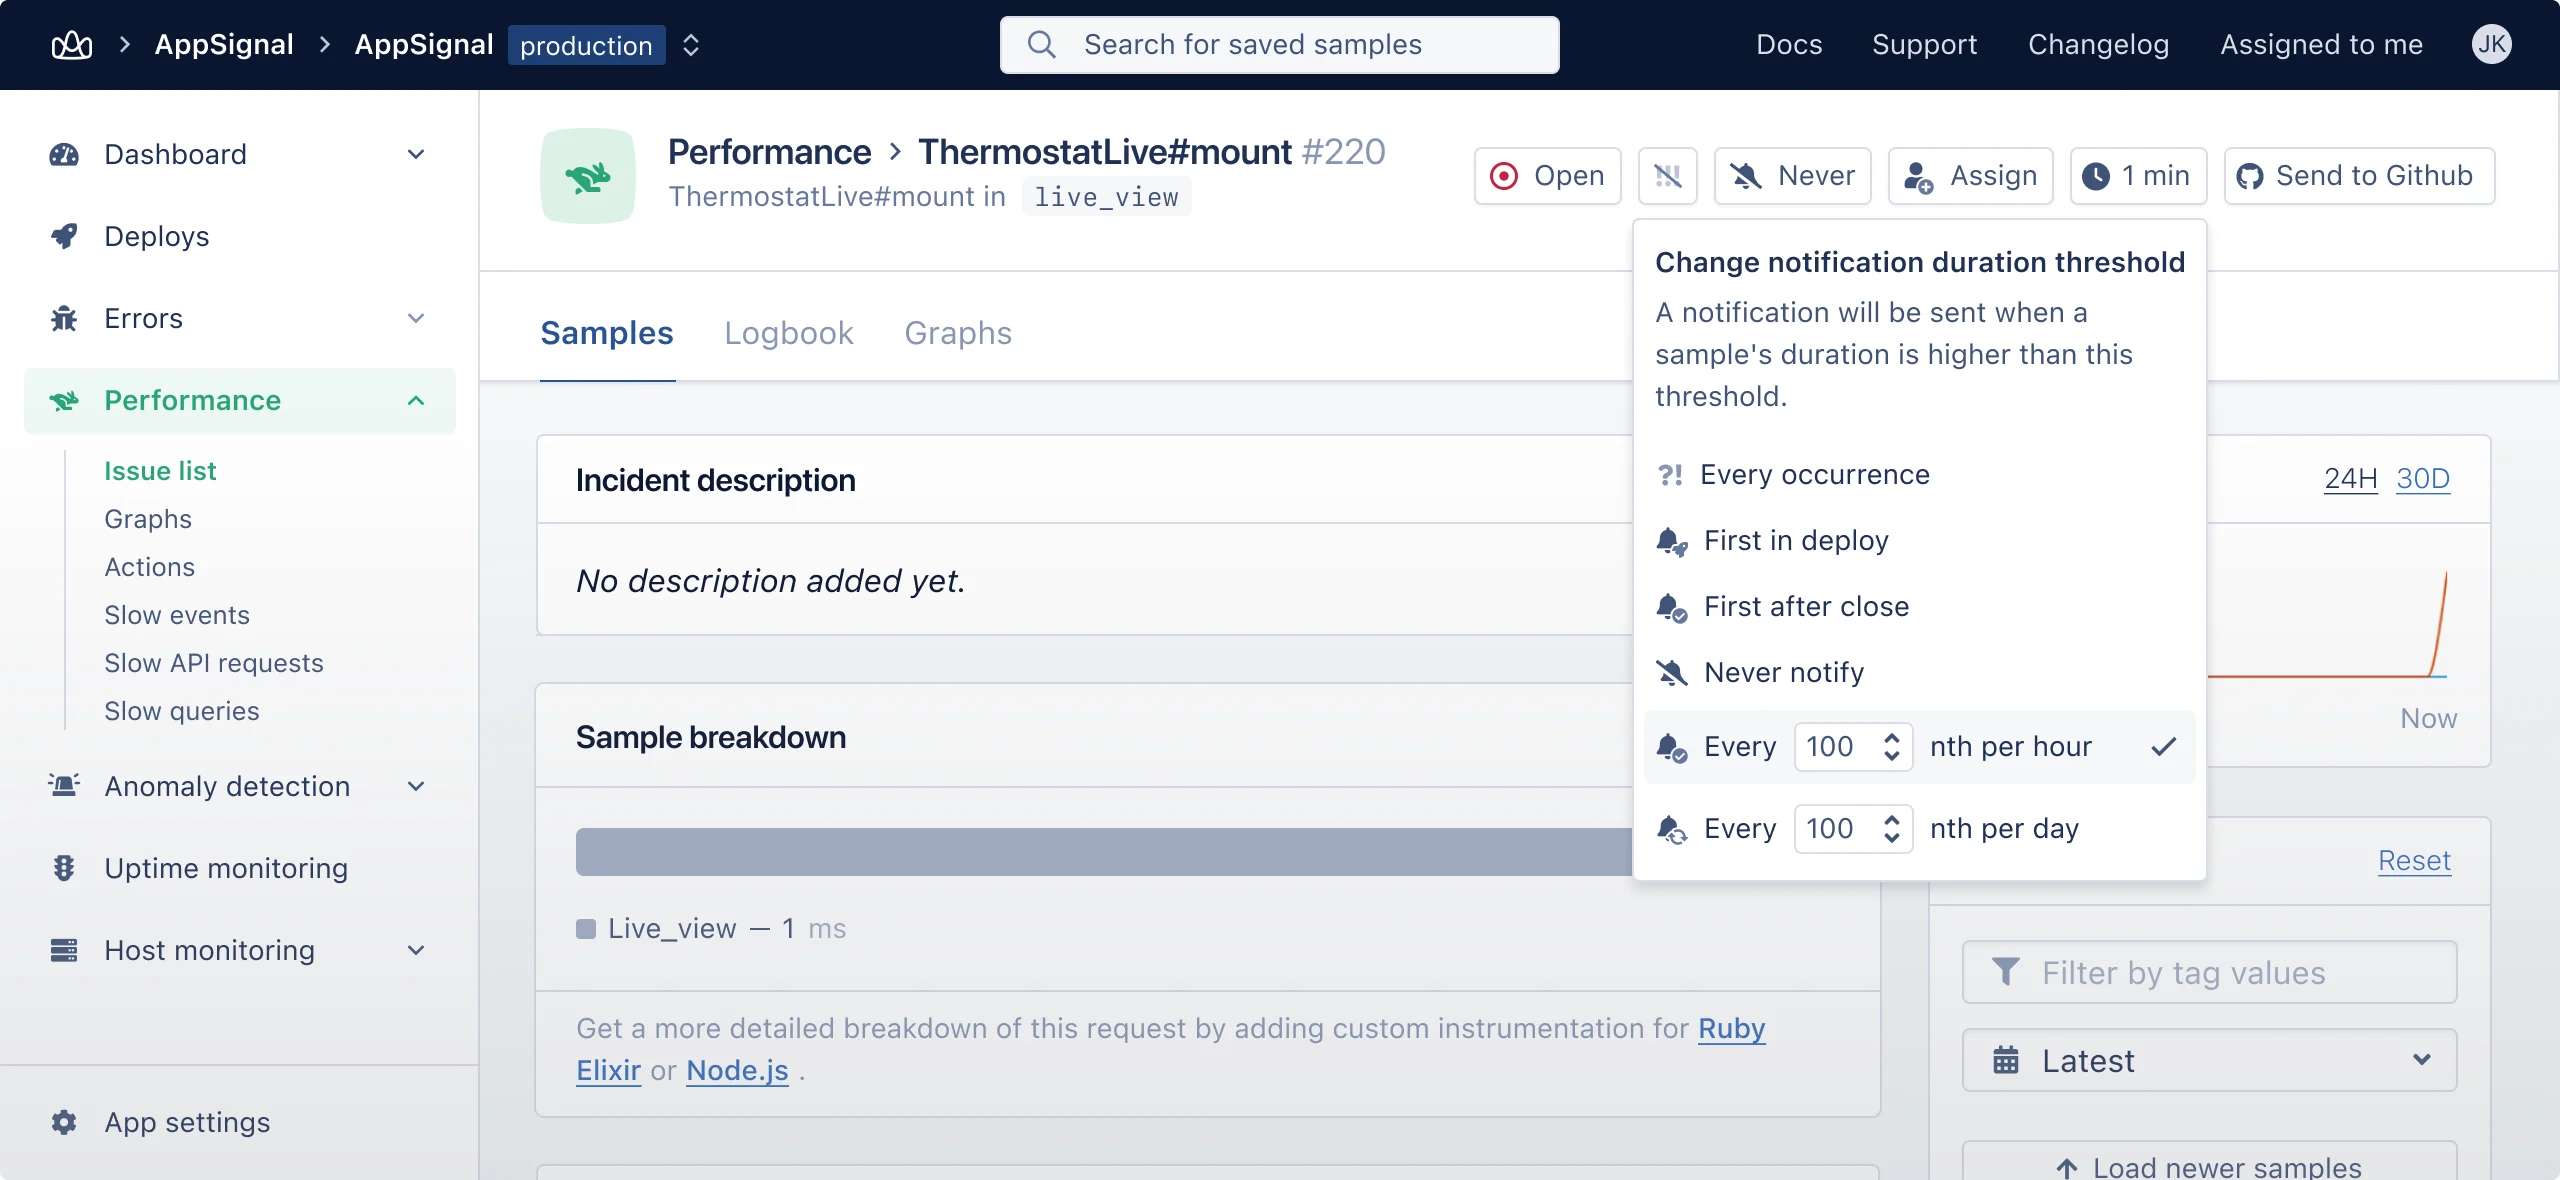Select the Every occurrence notification option
The image size is (2560, 1180).
click(1919, 475)
